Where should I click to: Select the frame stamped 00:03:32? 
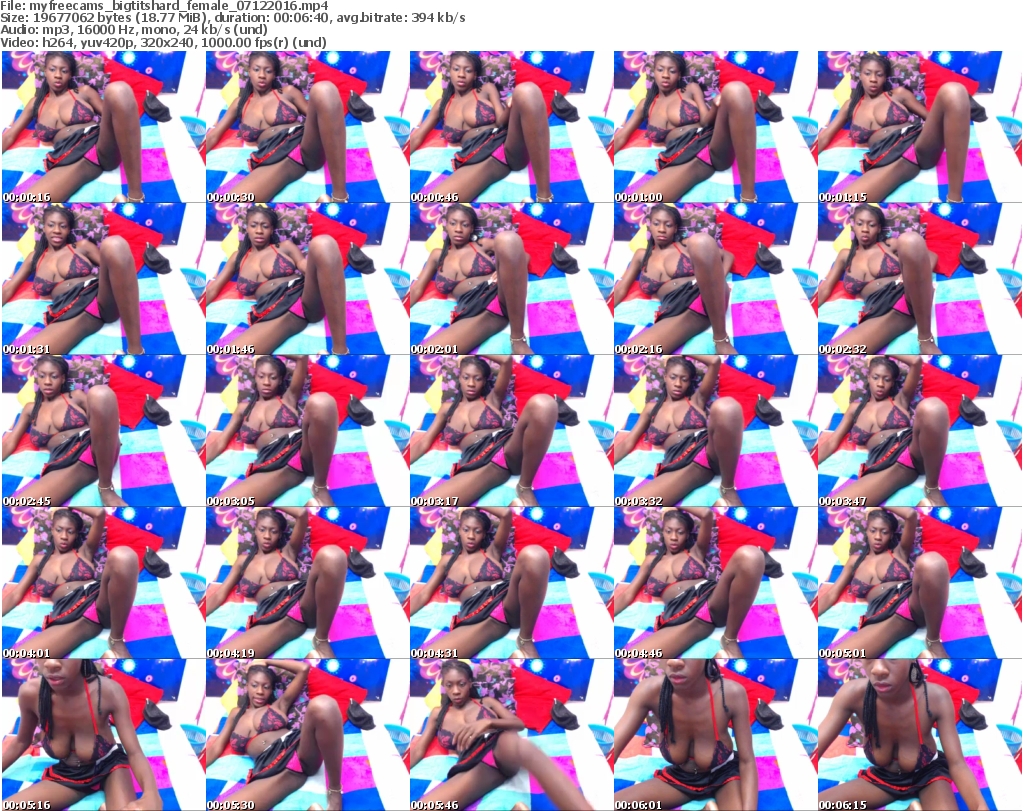pos(714,431)
